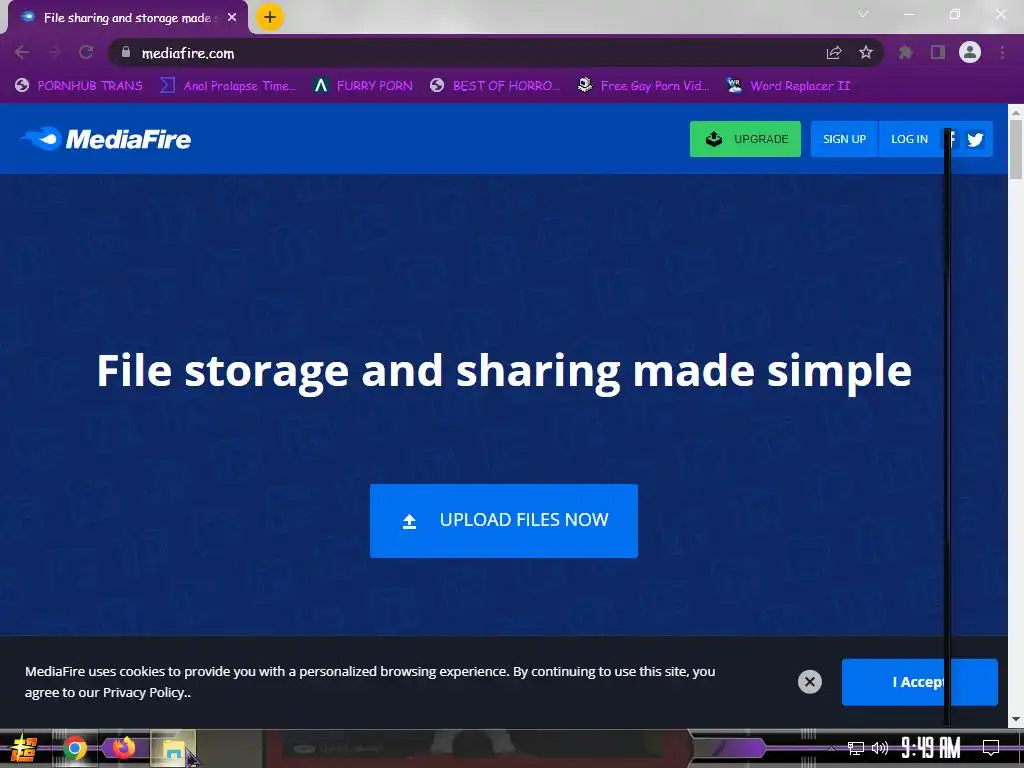1024x768 pixels.
Task: Click the browser back arrow
Action: pos(22,52)
